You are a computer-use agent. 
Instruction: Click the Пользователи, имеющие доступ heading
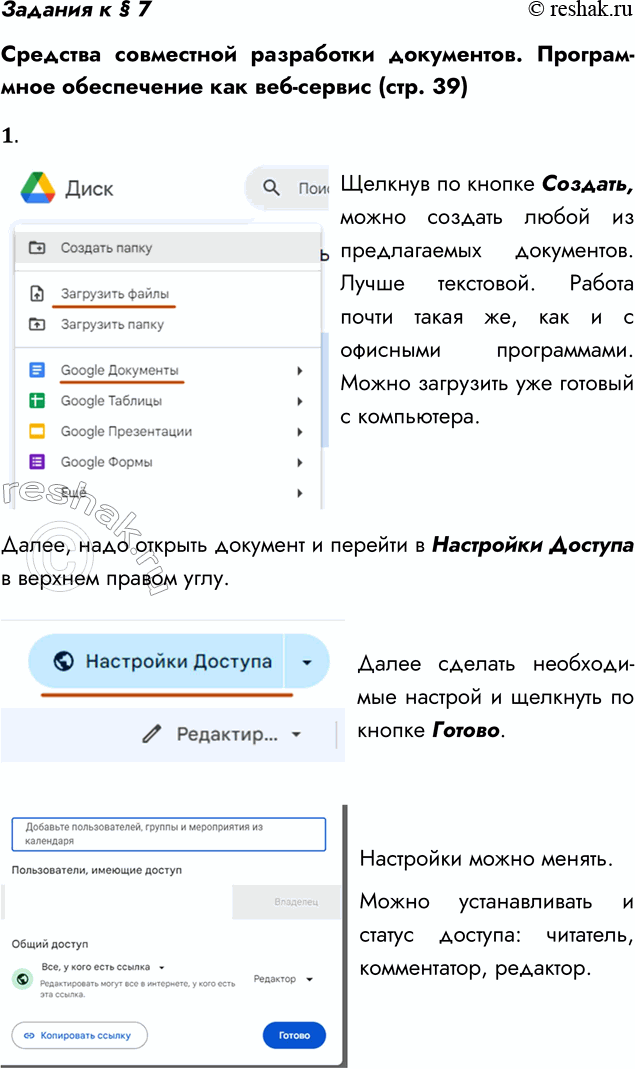coord(97,871)
